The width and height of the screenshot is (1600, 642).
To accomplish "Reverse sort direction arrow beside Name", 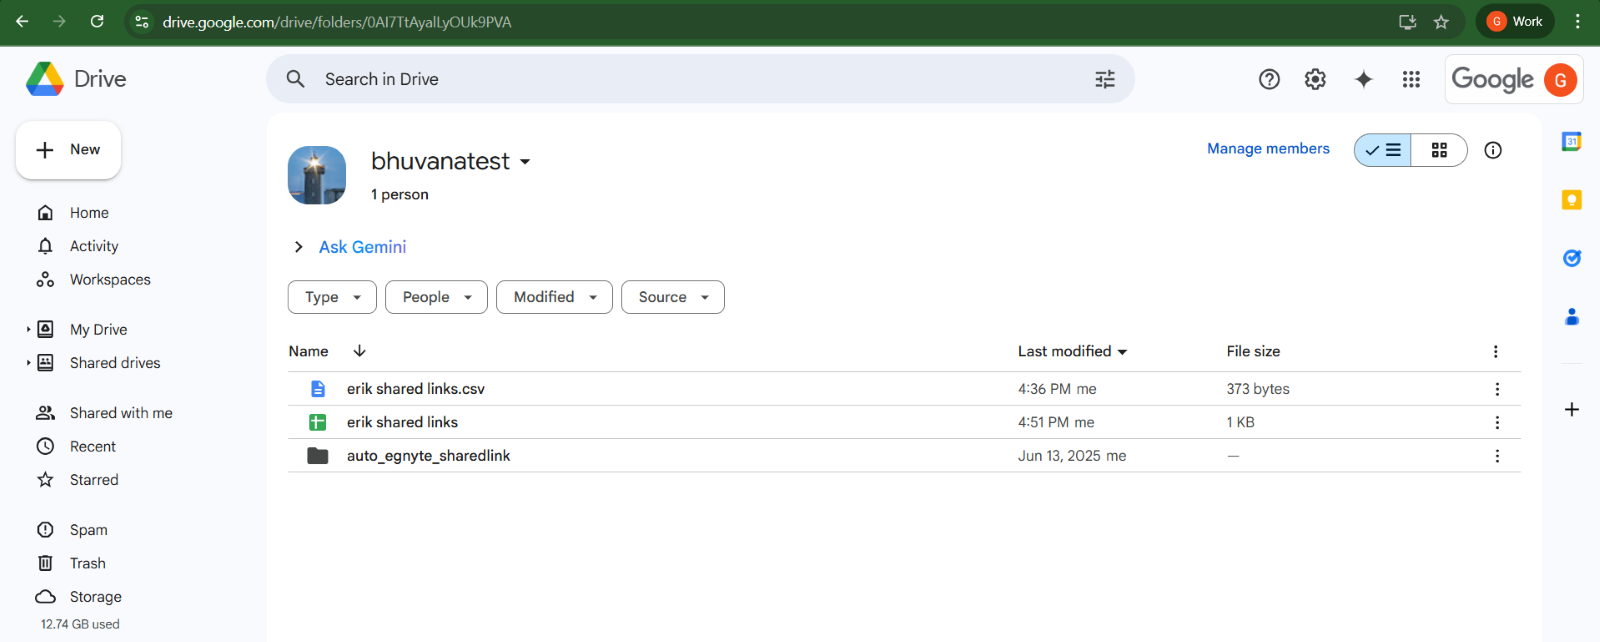I will coord(359,351).
